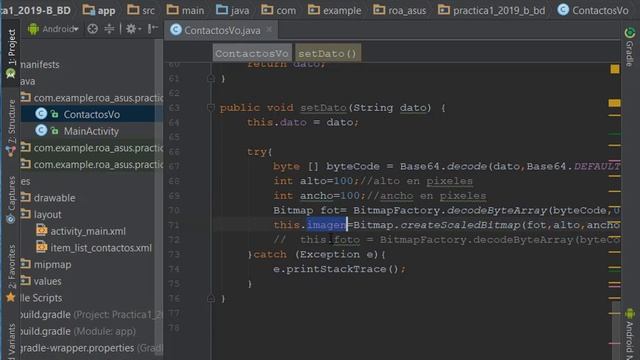640x360 pixels.
Task: Open build.gradle (Project) file
Action: tap(91, 315)
